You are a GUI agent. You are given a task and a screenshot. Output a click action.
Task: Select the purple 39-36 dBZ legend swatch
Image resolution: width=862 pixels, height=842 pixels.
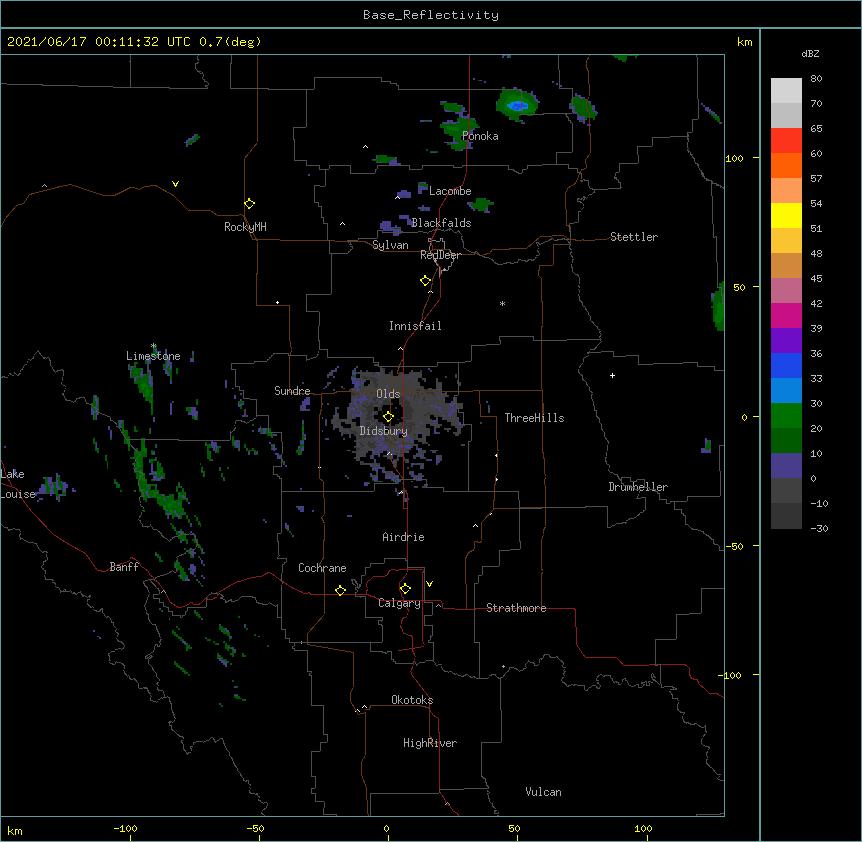click(786, 340)
